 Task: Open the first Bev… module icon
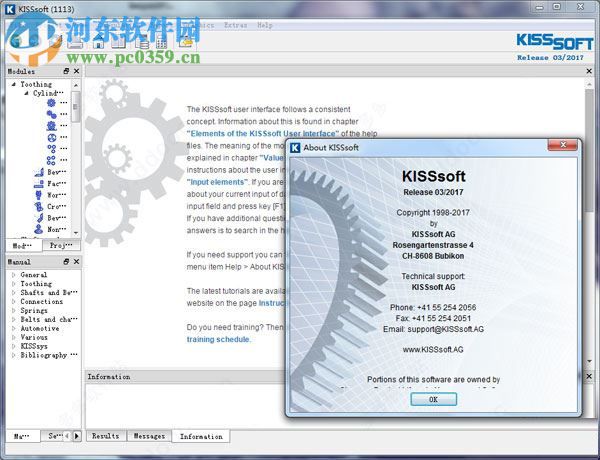point(39,172)
